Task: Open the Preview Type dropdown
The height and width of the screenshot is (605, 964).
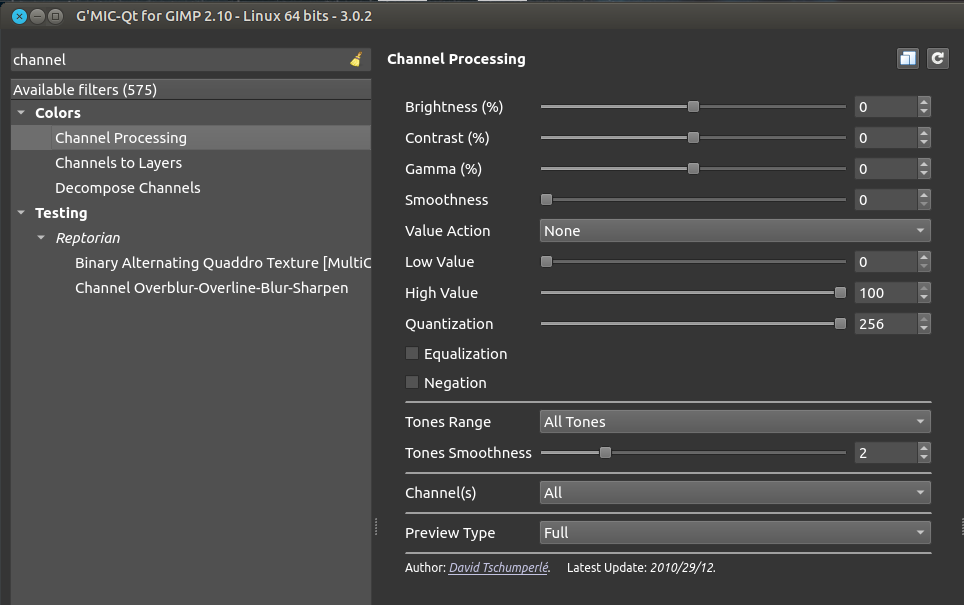Action: 734,533
